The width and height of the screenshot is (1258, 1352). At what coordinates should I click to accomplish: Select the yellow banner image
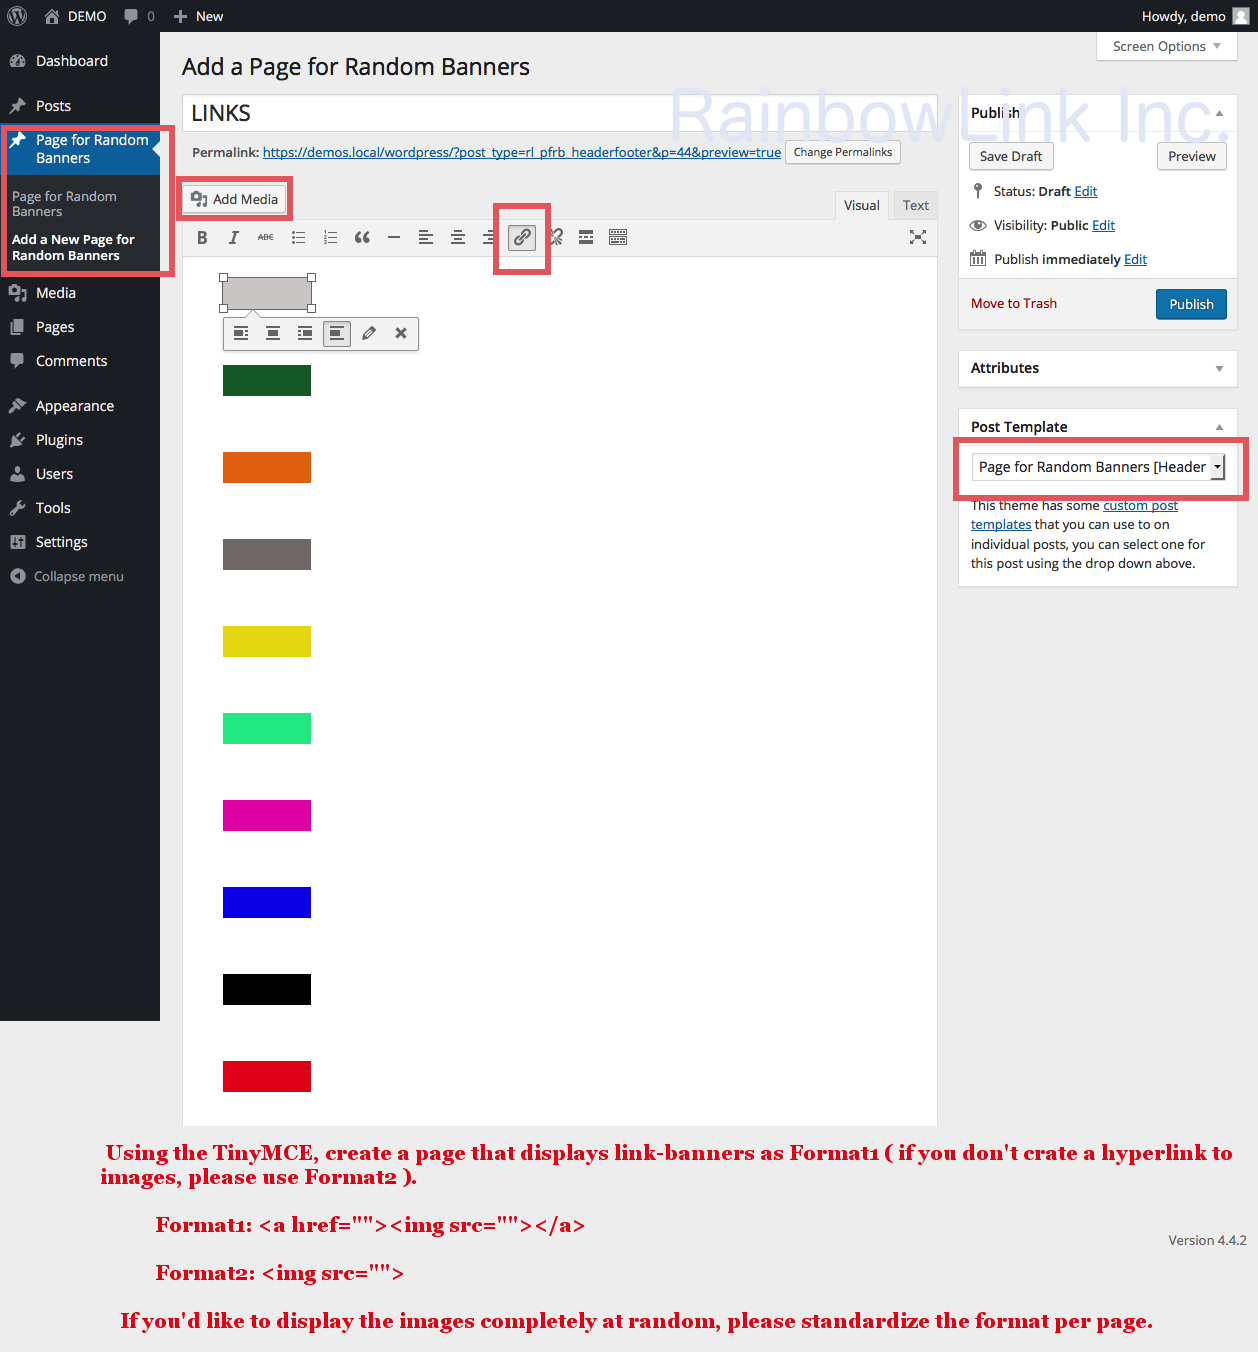267,641
